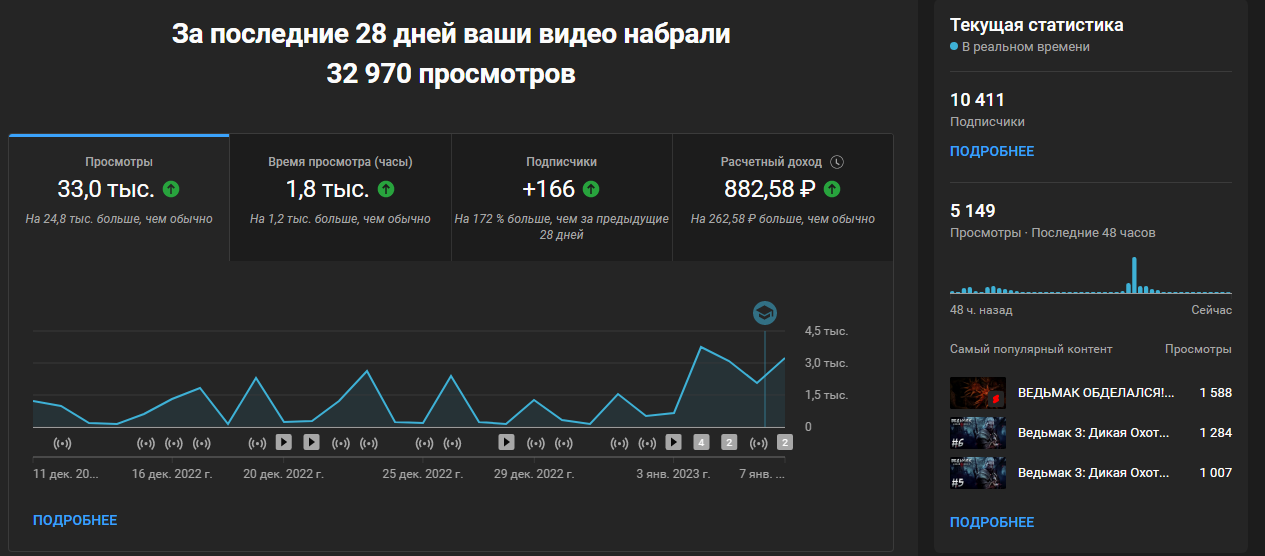The height and width of the screenshot is (556, 1265).
Task: Click ПОДРОБНЕЕ below the popular content list
Action: [x=991, y=522]
